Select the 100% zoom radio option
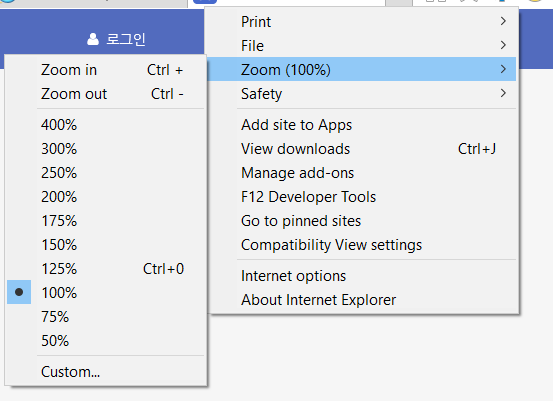The width and height of the screenshot is (553, 401). coord(19,292)
